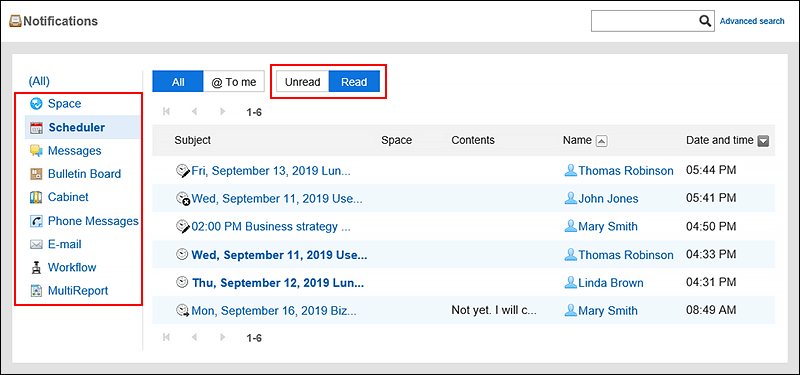Open Fri, September 13, 2019 Lun... notification
The height and width of the screenshot is (375, 800).
tap(271, 171)
